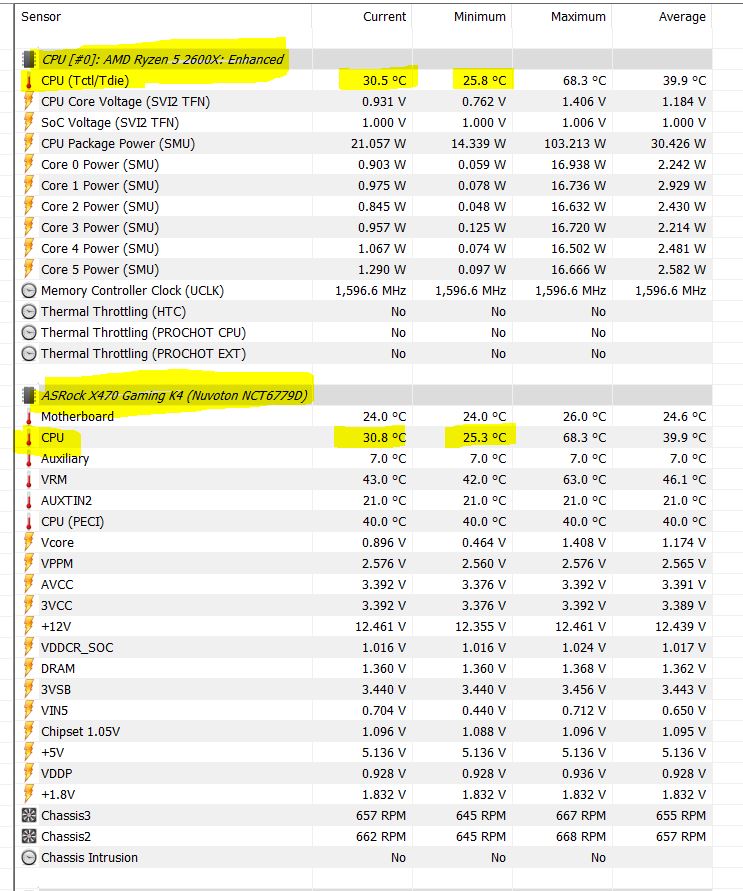Screen dimensions: 743x891
Task: Select the ASRock X470 Gaming K4 group row
Action: point(364,395)
